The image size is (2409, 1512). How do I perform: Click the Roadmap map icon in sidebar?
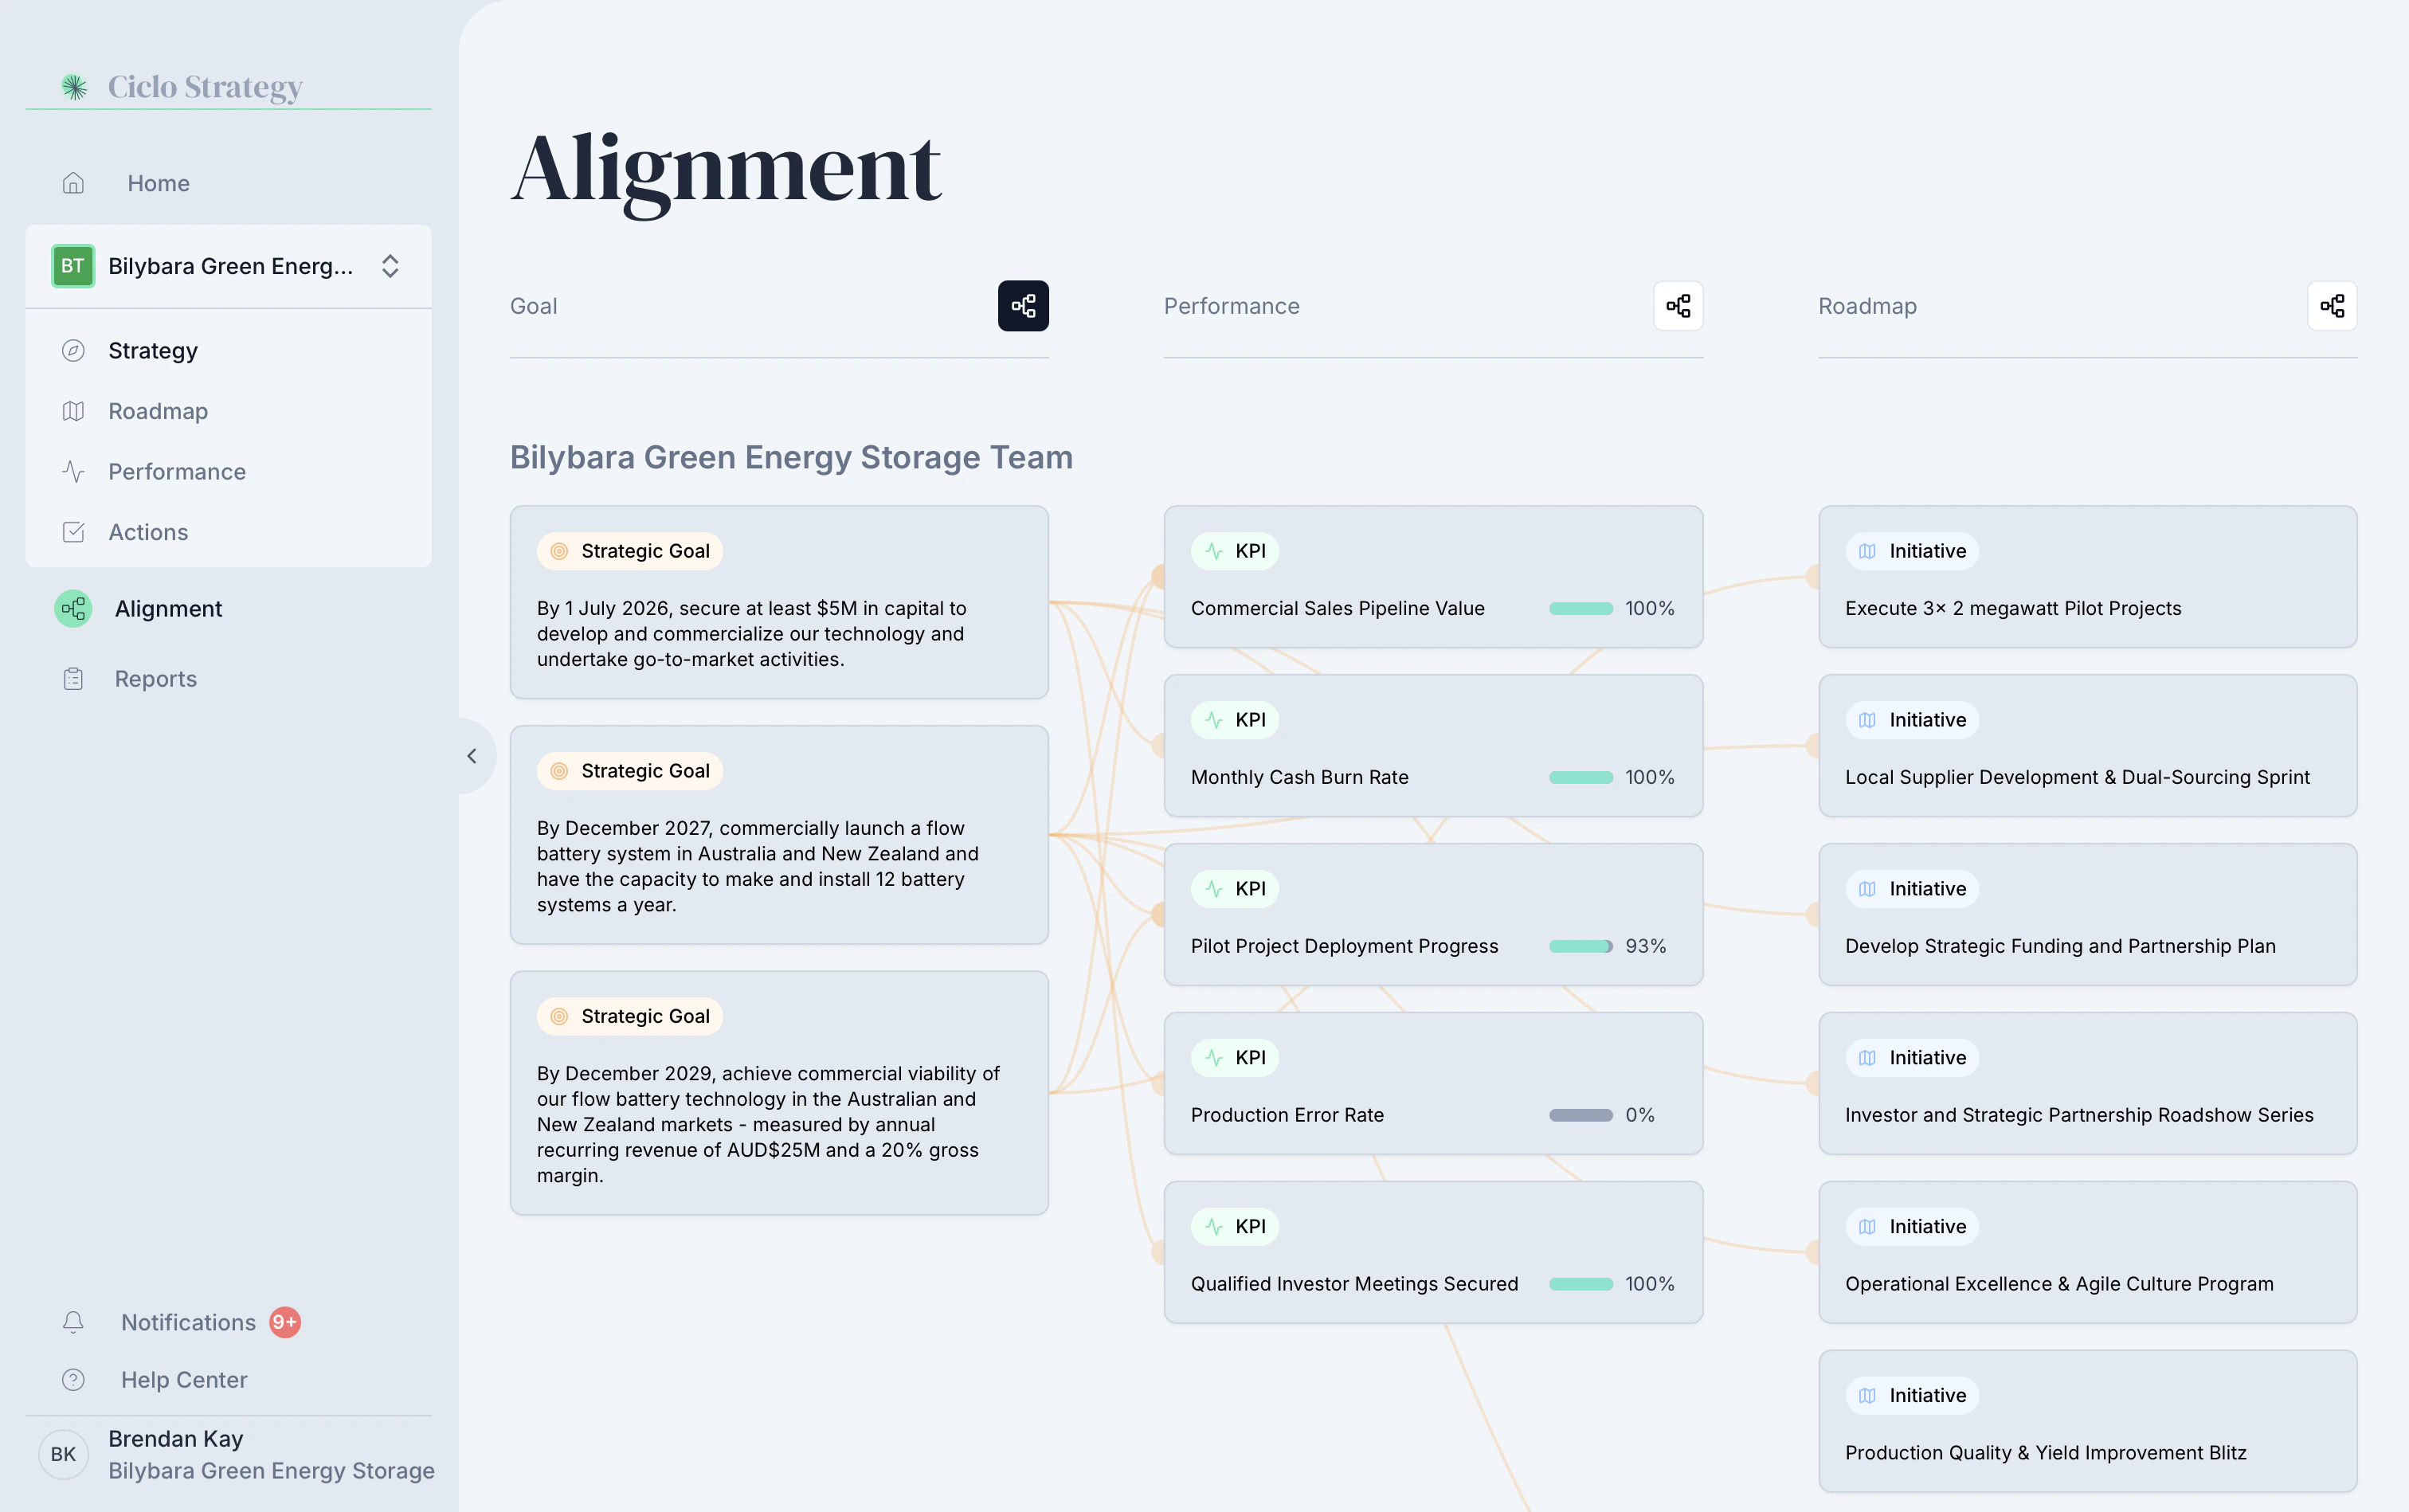point(73,411)
